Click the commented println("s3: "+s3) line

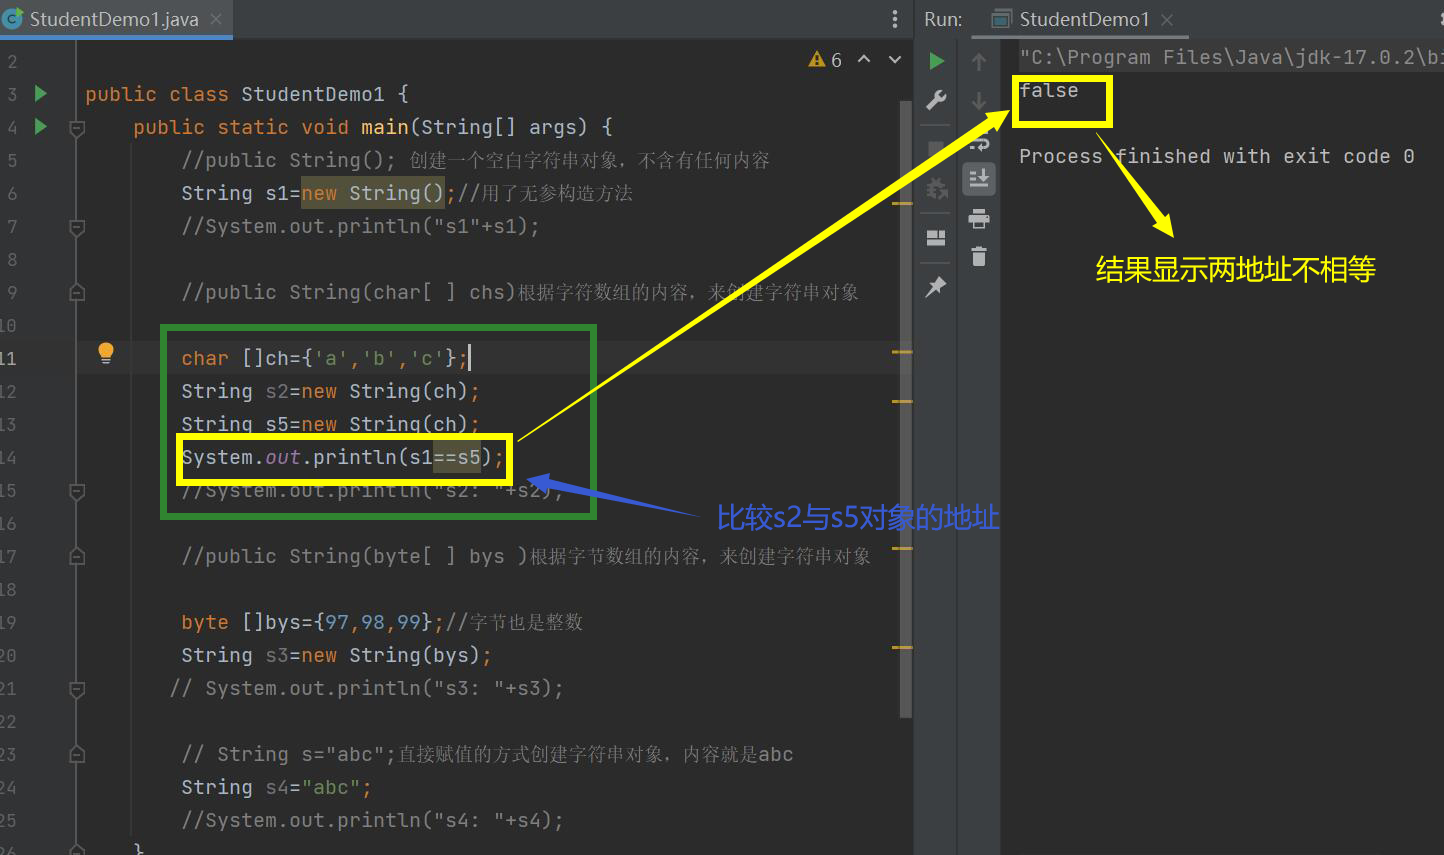366,688
